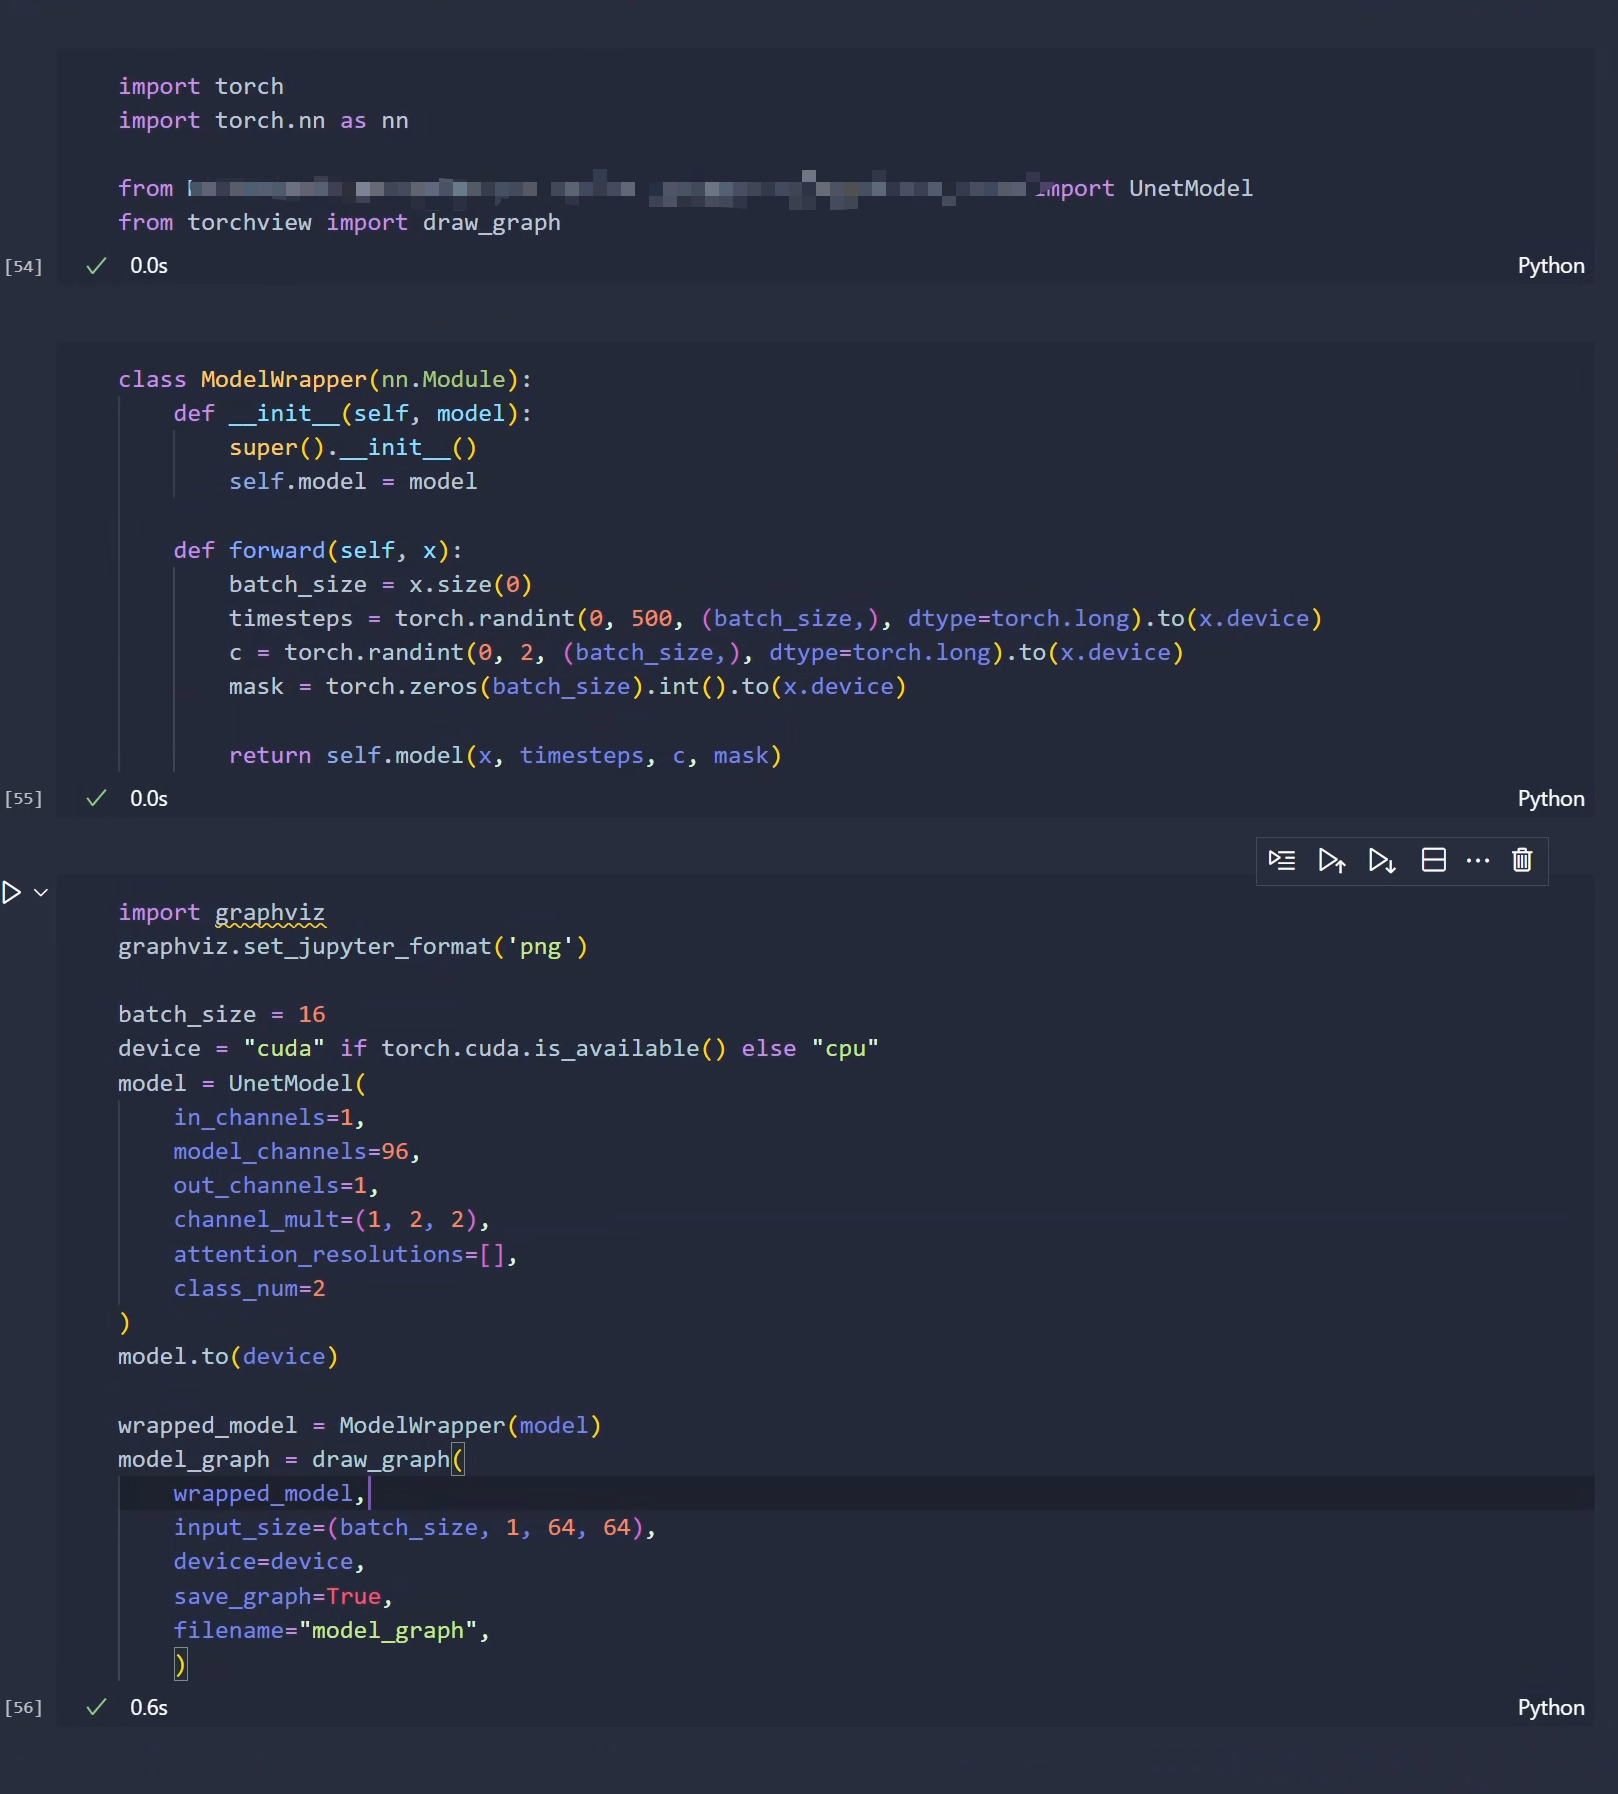Execute cell and below via toolbar icon
1618x1794 pixels.
point(1381,860)
